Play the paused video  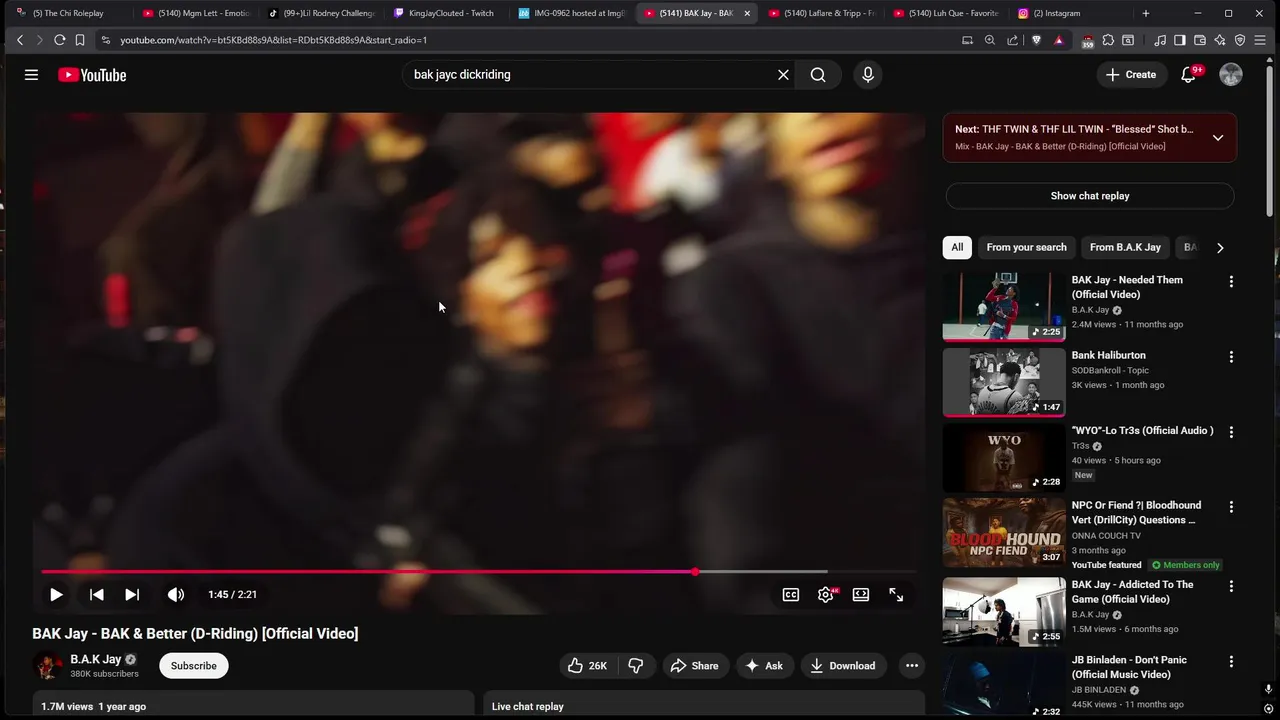56,594
